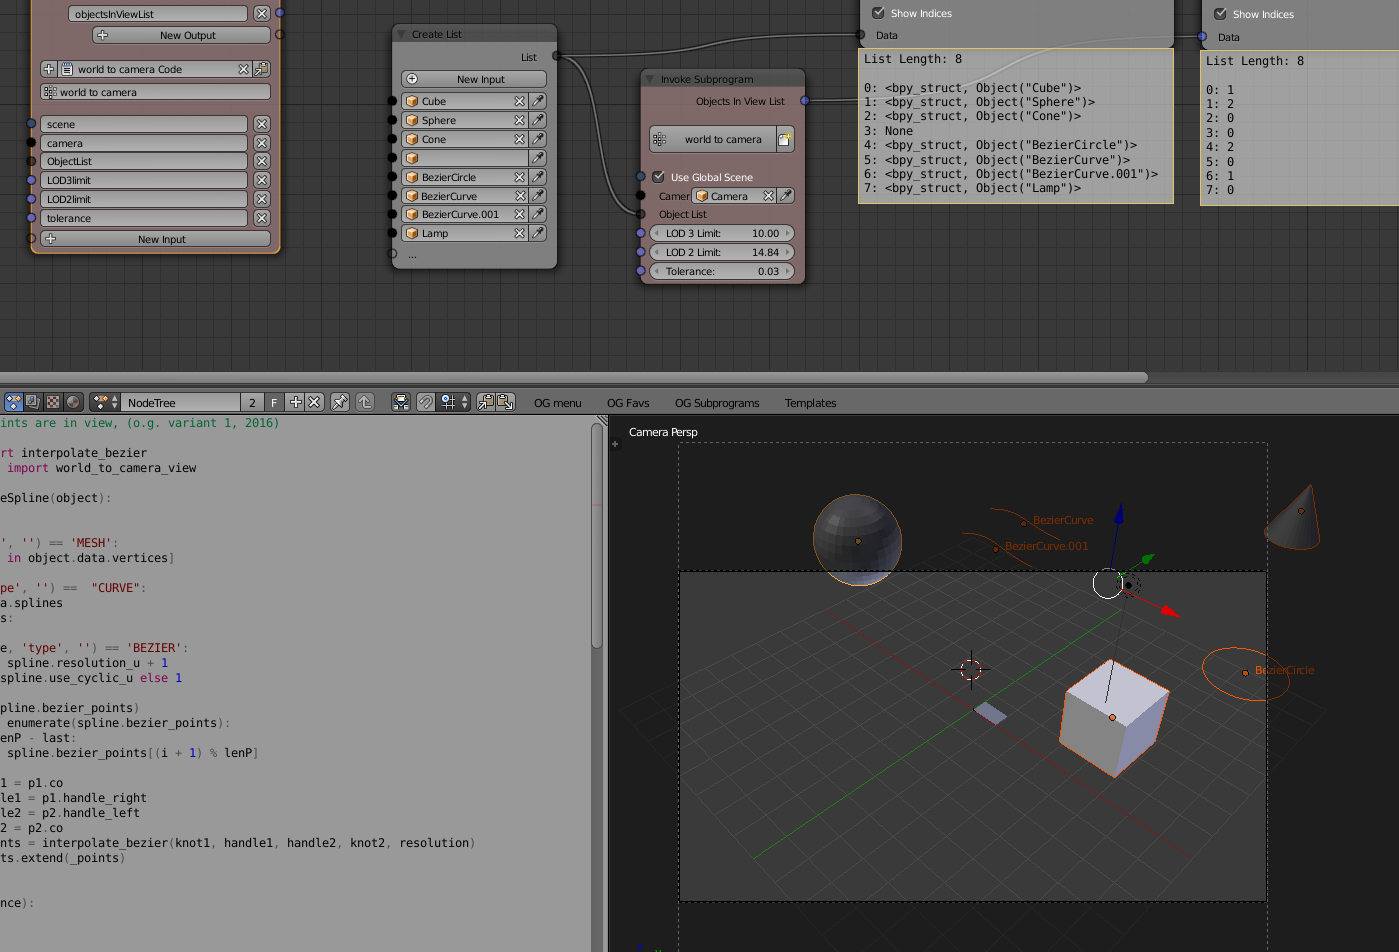Pick object for empty Create List slot
The image size is (1399, 952).
tap(538, 158)
